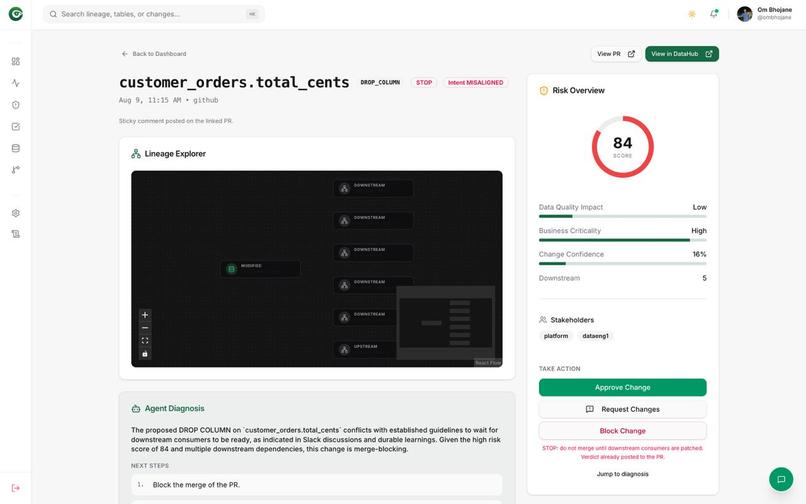Click the Data Quality Impact progress bar

click(622, 217)
